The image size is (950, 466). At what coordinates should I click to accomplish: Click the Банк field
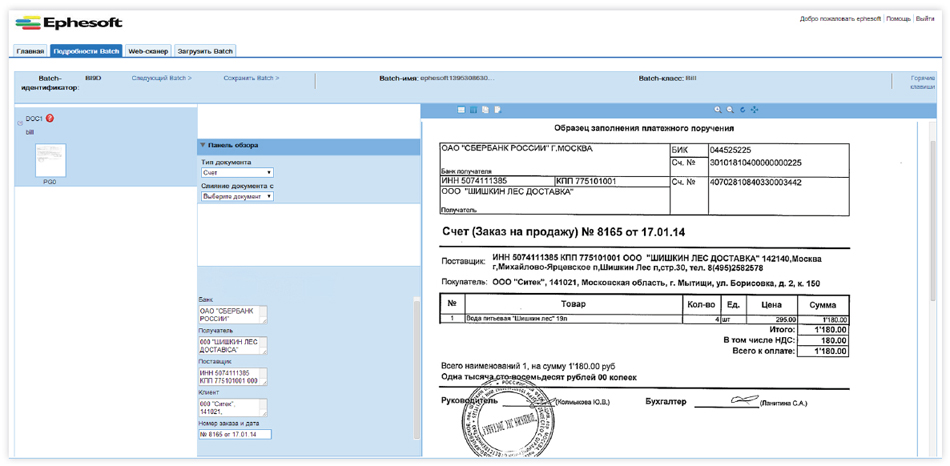(x=233, y=315)
